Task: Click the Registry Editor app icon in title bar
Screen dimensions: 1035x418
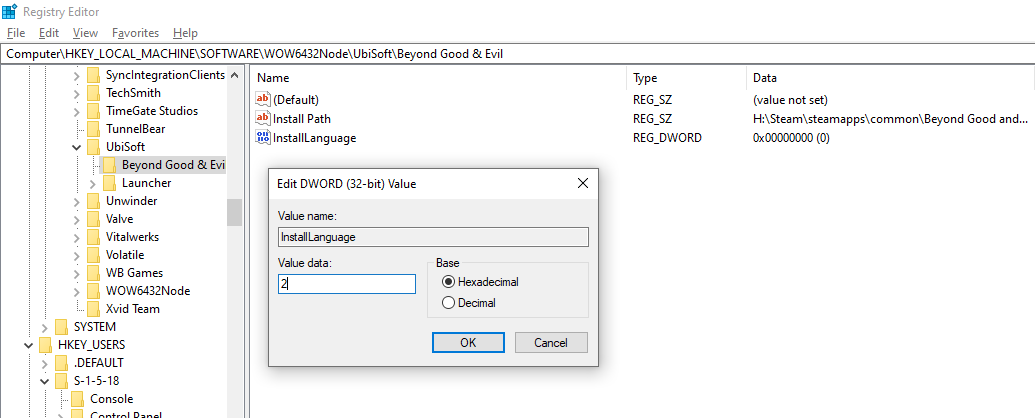Action: coord(9,12)
